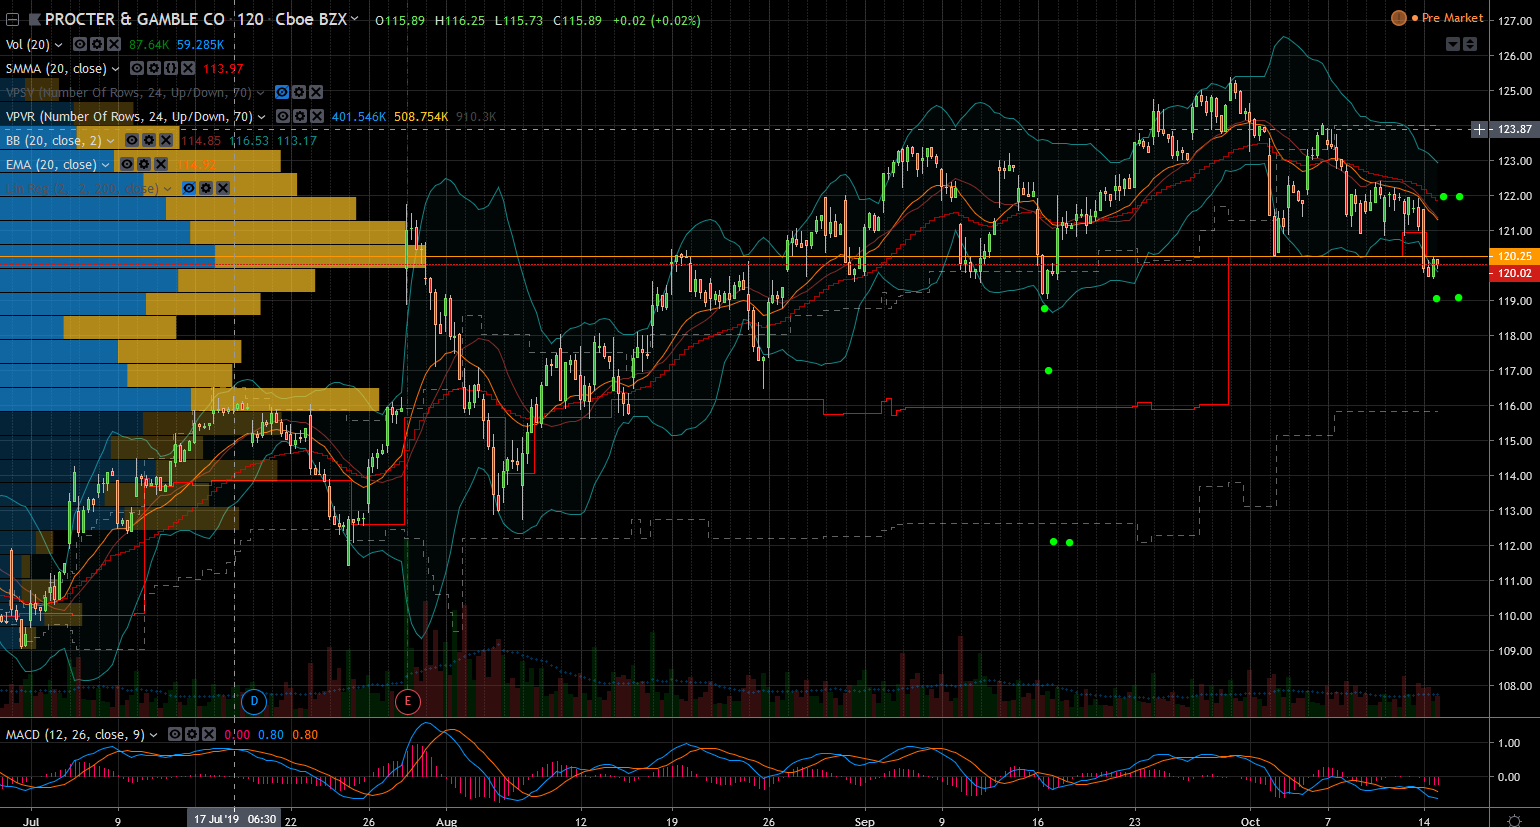Click the VPVR value 508.754K
This screenshot has width=1540, height=827.
[421, 116]
